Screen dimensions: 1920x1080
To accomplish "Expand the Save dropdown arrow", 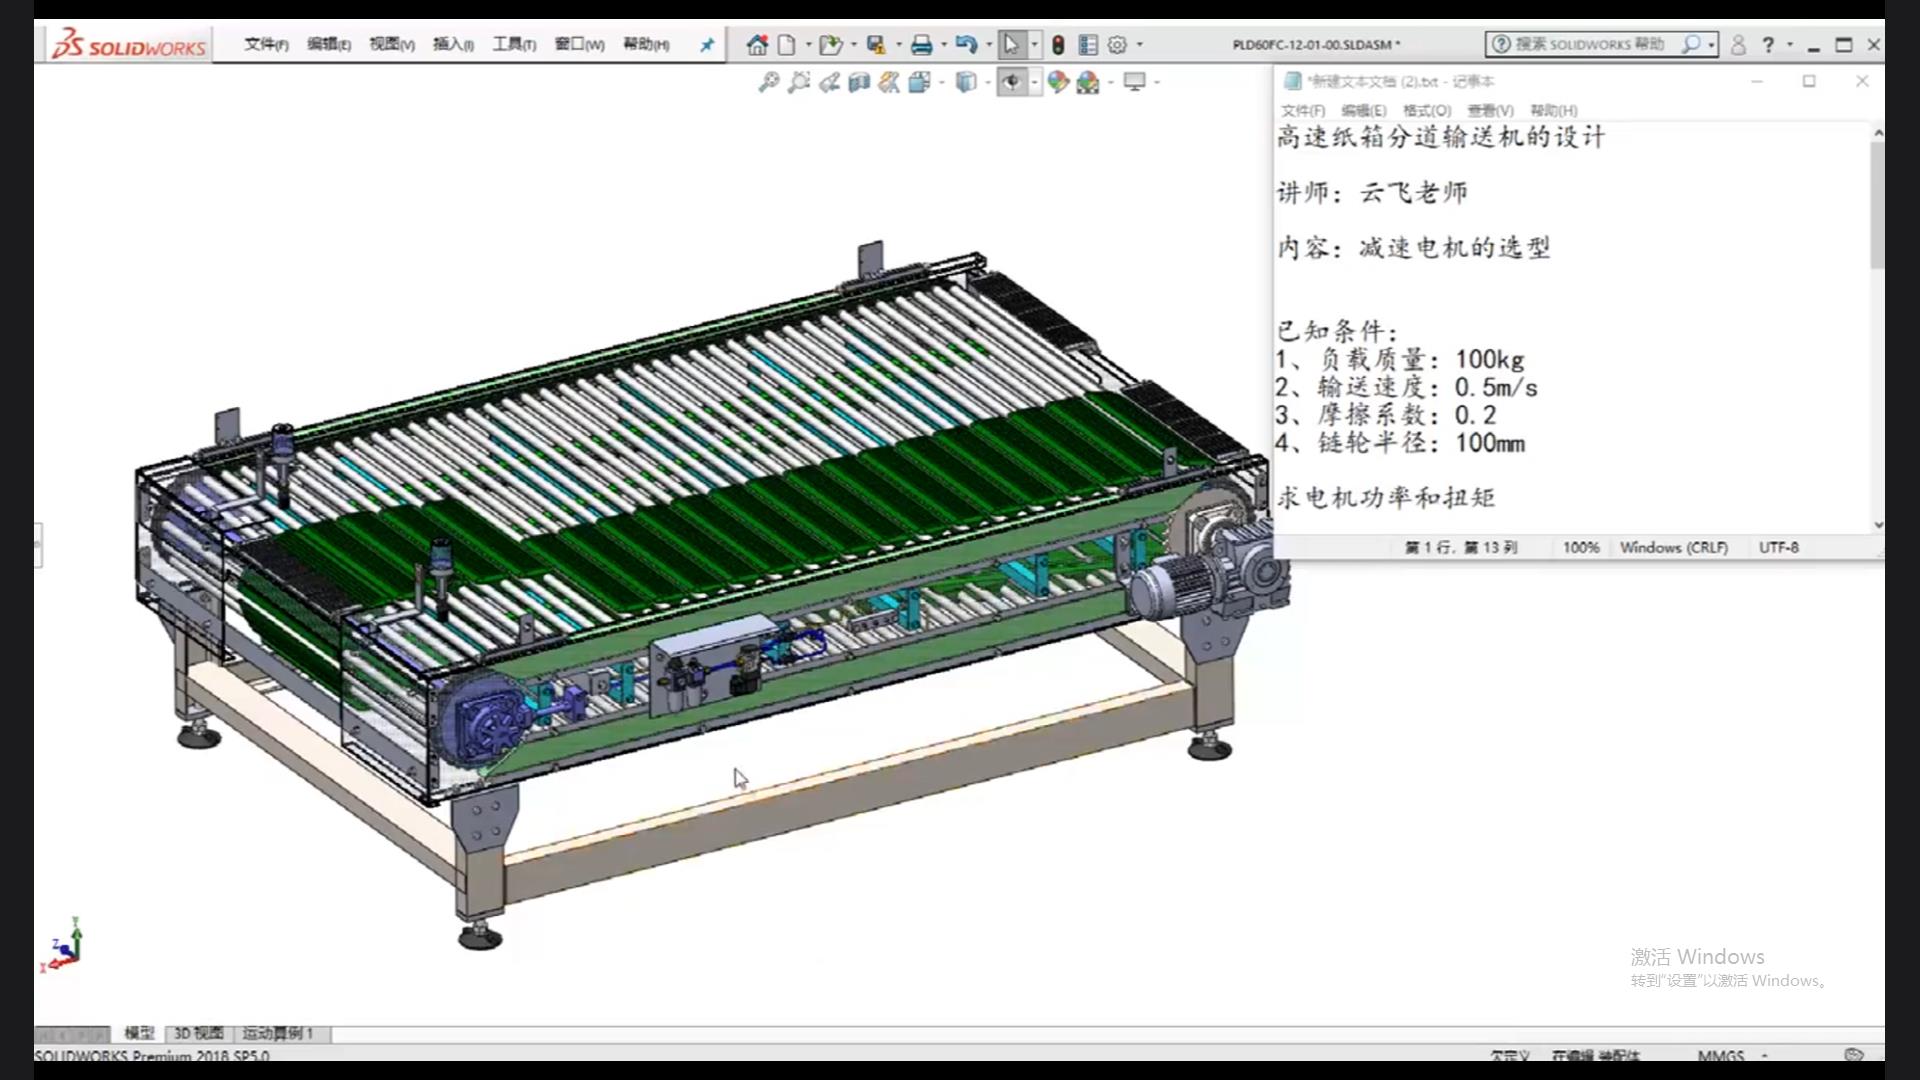I will [x=898, y=45].
